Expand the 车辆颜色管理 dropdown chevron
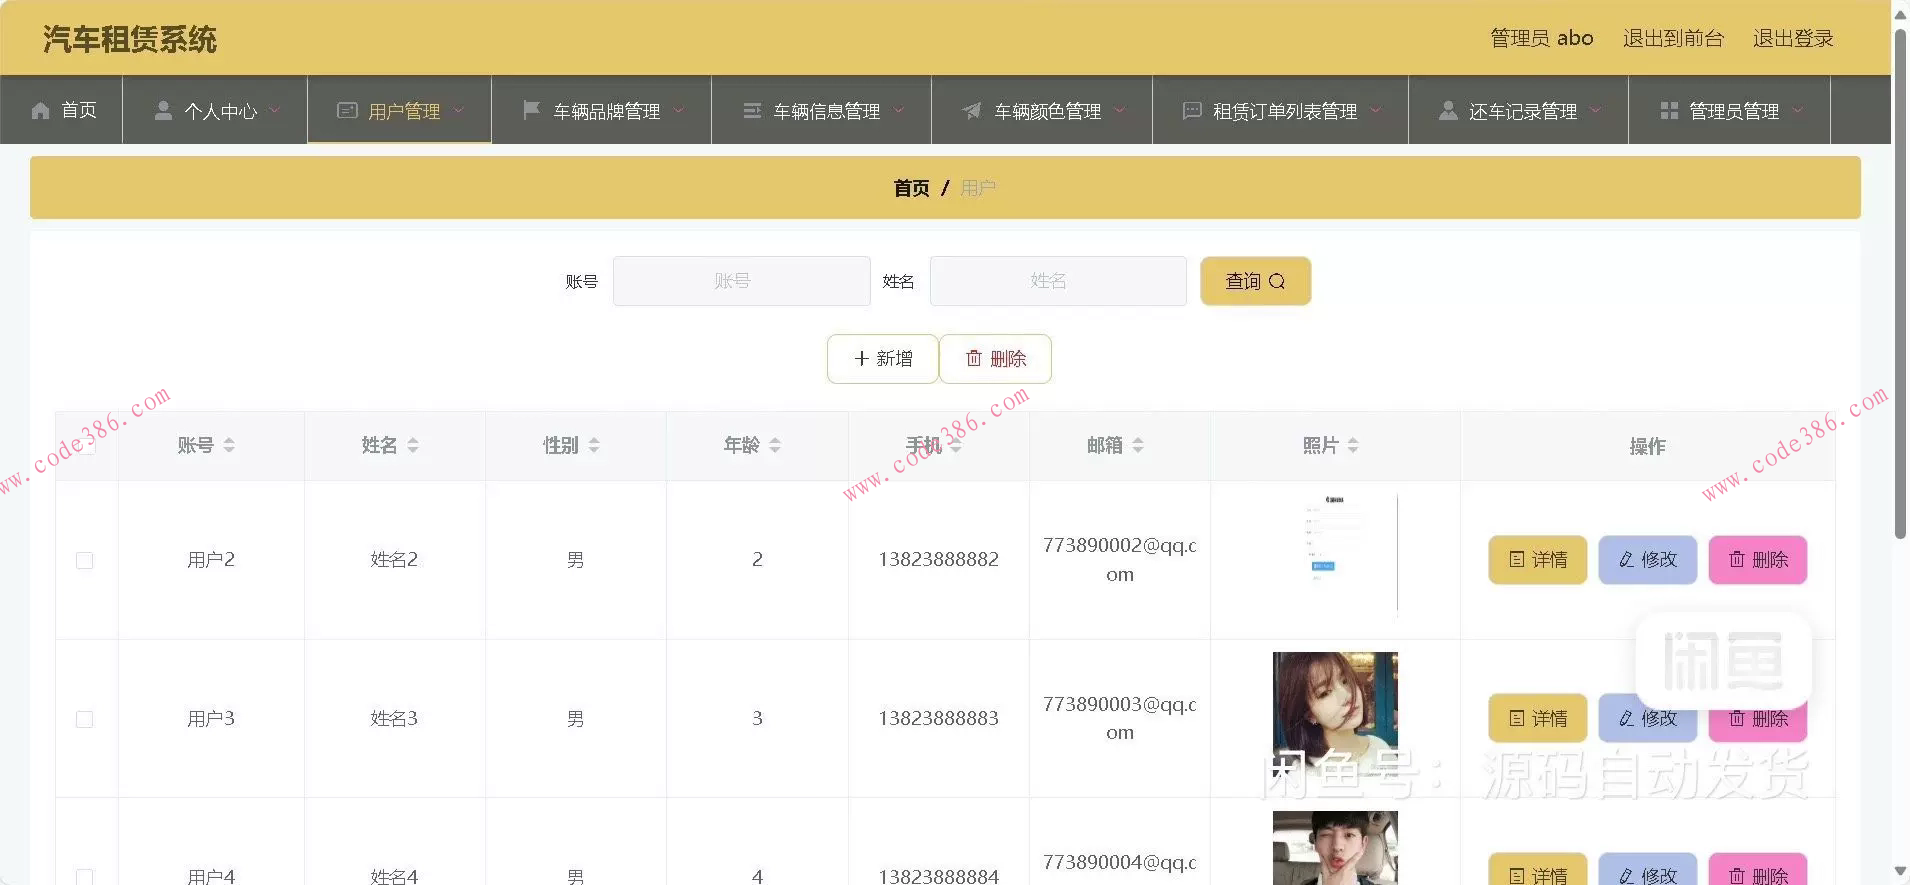 point(1119,111)
